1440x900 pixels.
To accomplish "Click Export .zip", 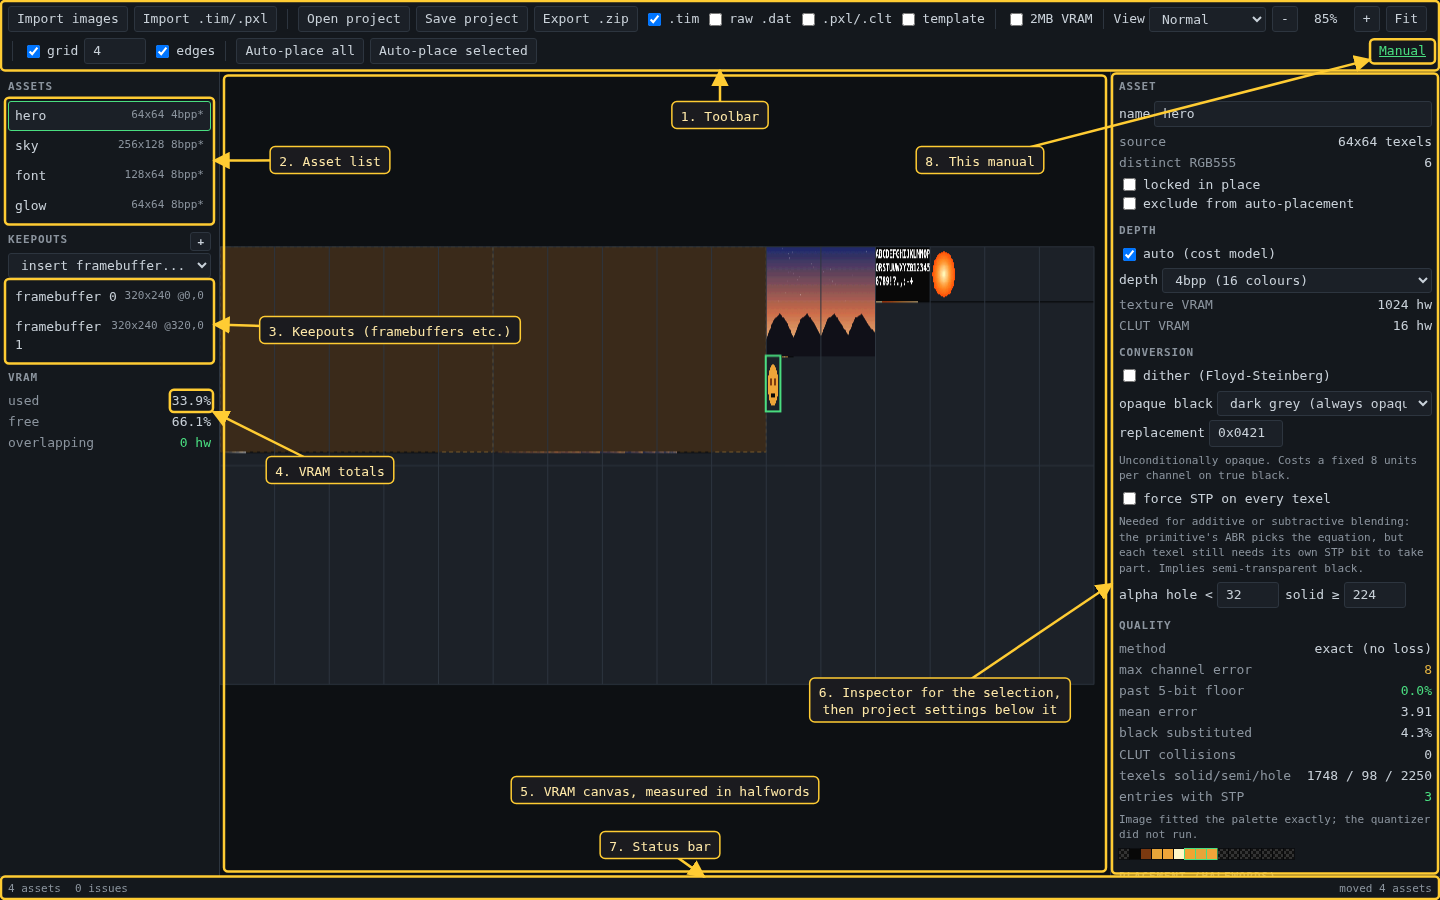I will [x=586, y=19].
